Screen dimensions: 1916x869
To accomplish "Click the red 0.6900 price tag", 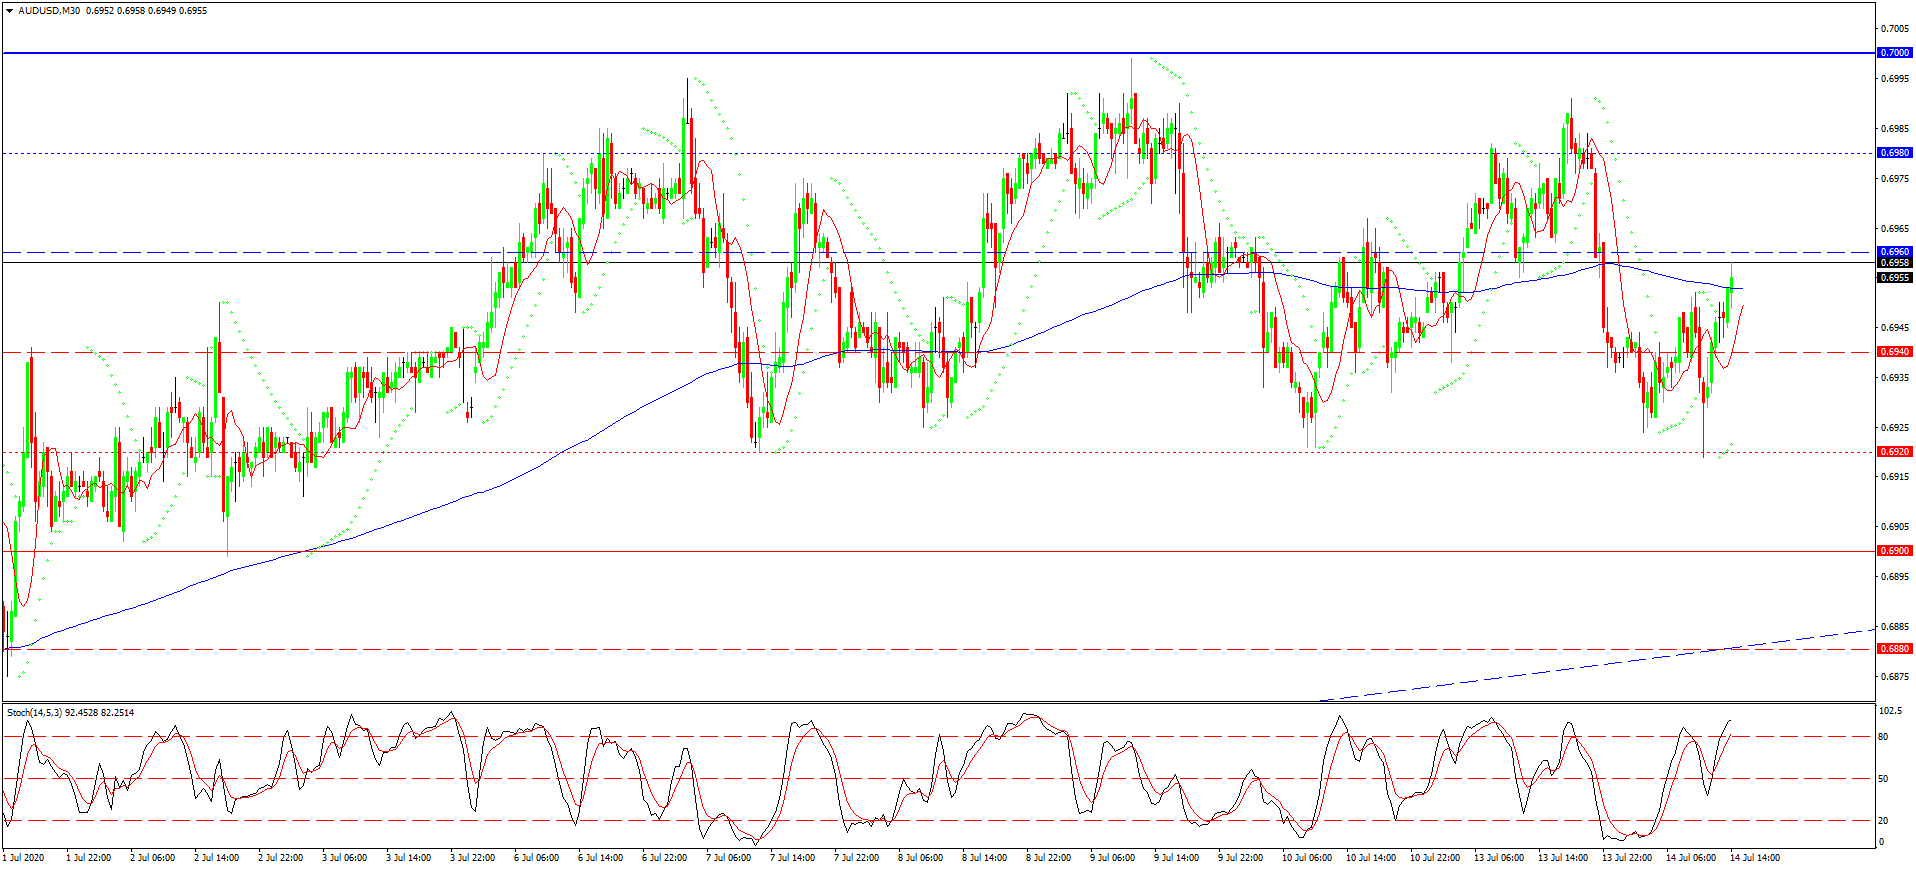I will pos(1894,551).
